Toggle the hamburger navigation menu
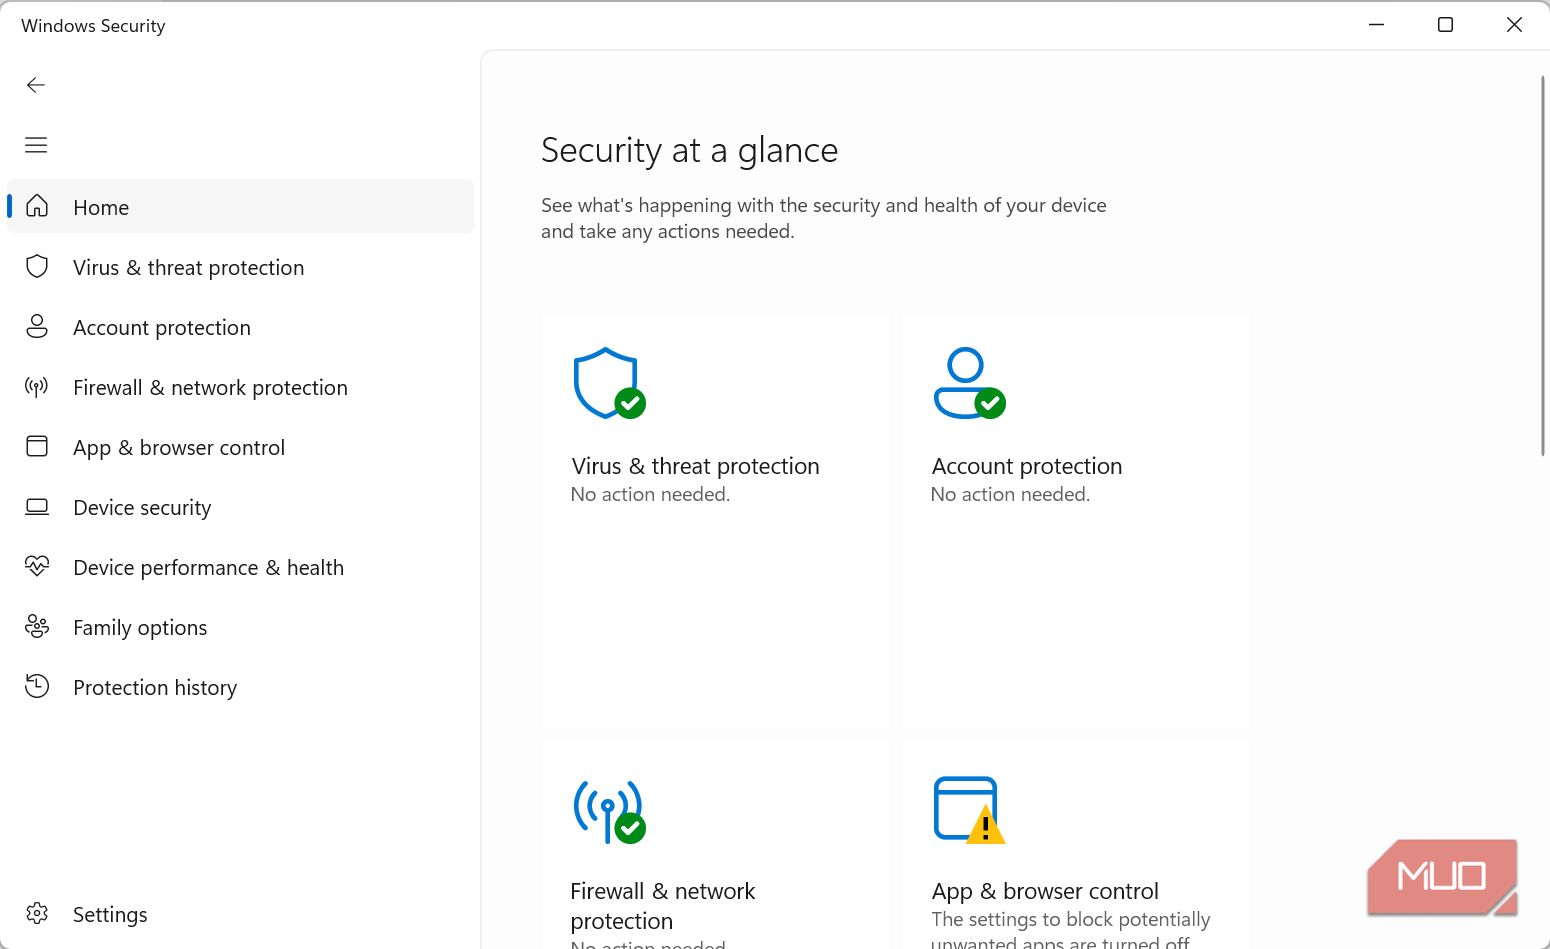Viewport: 1550px width, 949px height. click(36, 145)
